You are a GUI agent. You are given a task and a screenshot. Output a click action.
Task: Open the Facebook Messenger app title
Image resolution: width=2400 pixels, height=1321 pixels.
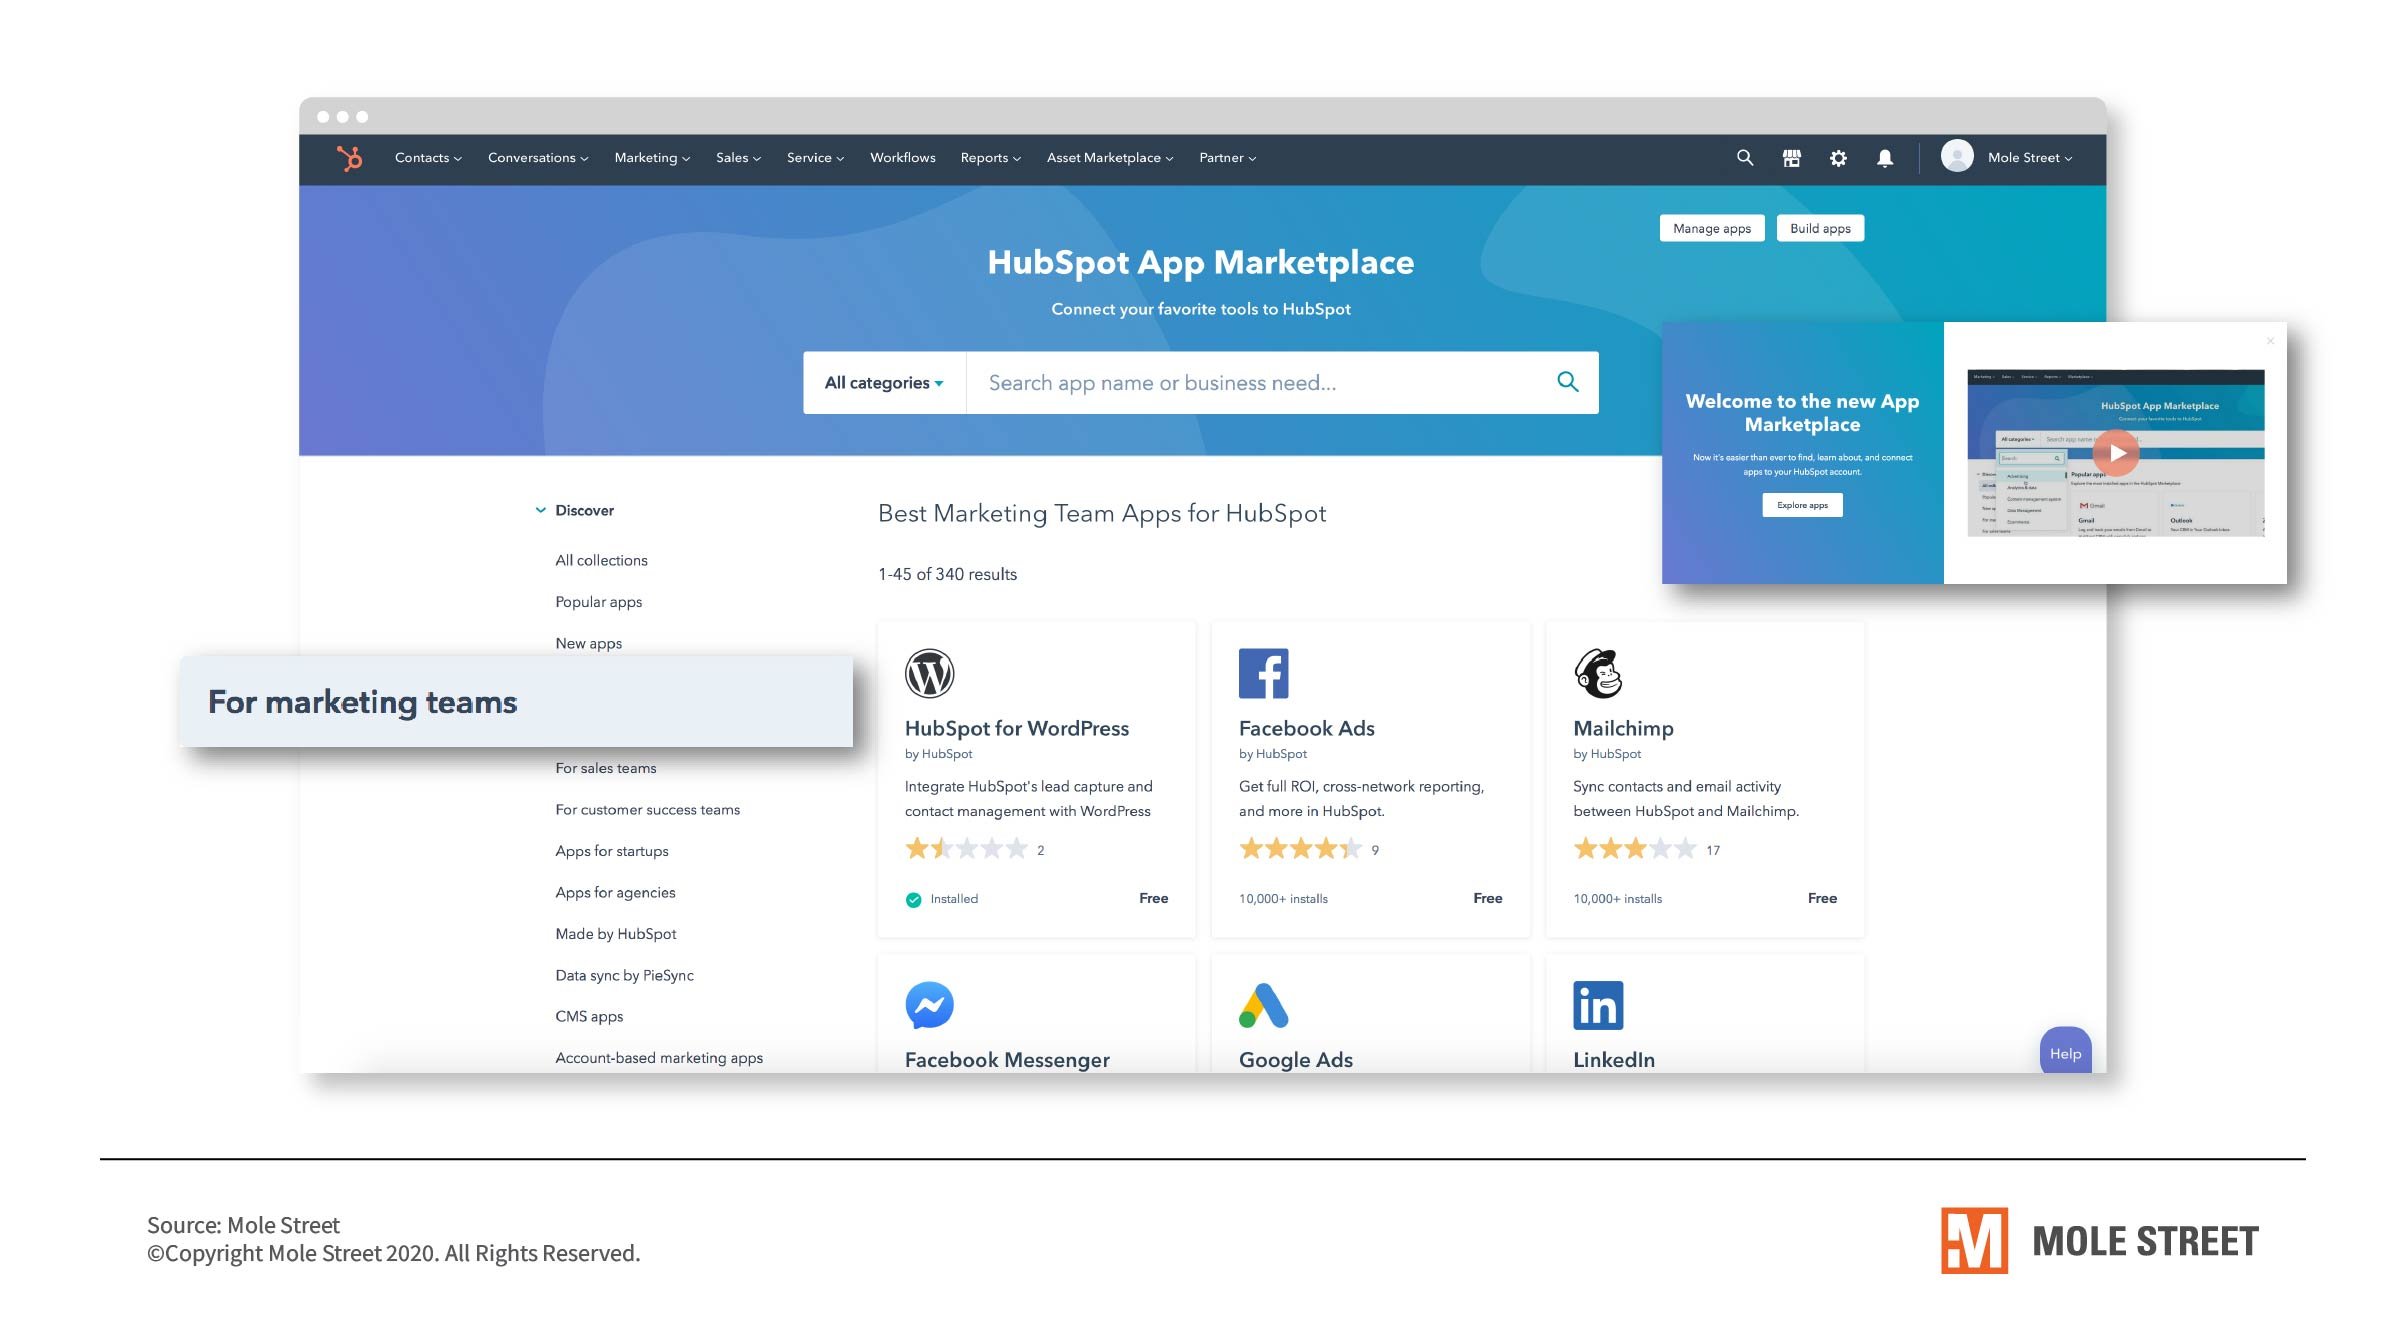tap(1007, 1060)
